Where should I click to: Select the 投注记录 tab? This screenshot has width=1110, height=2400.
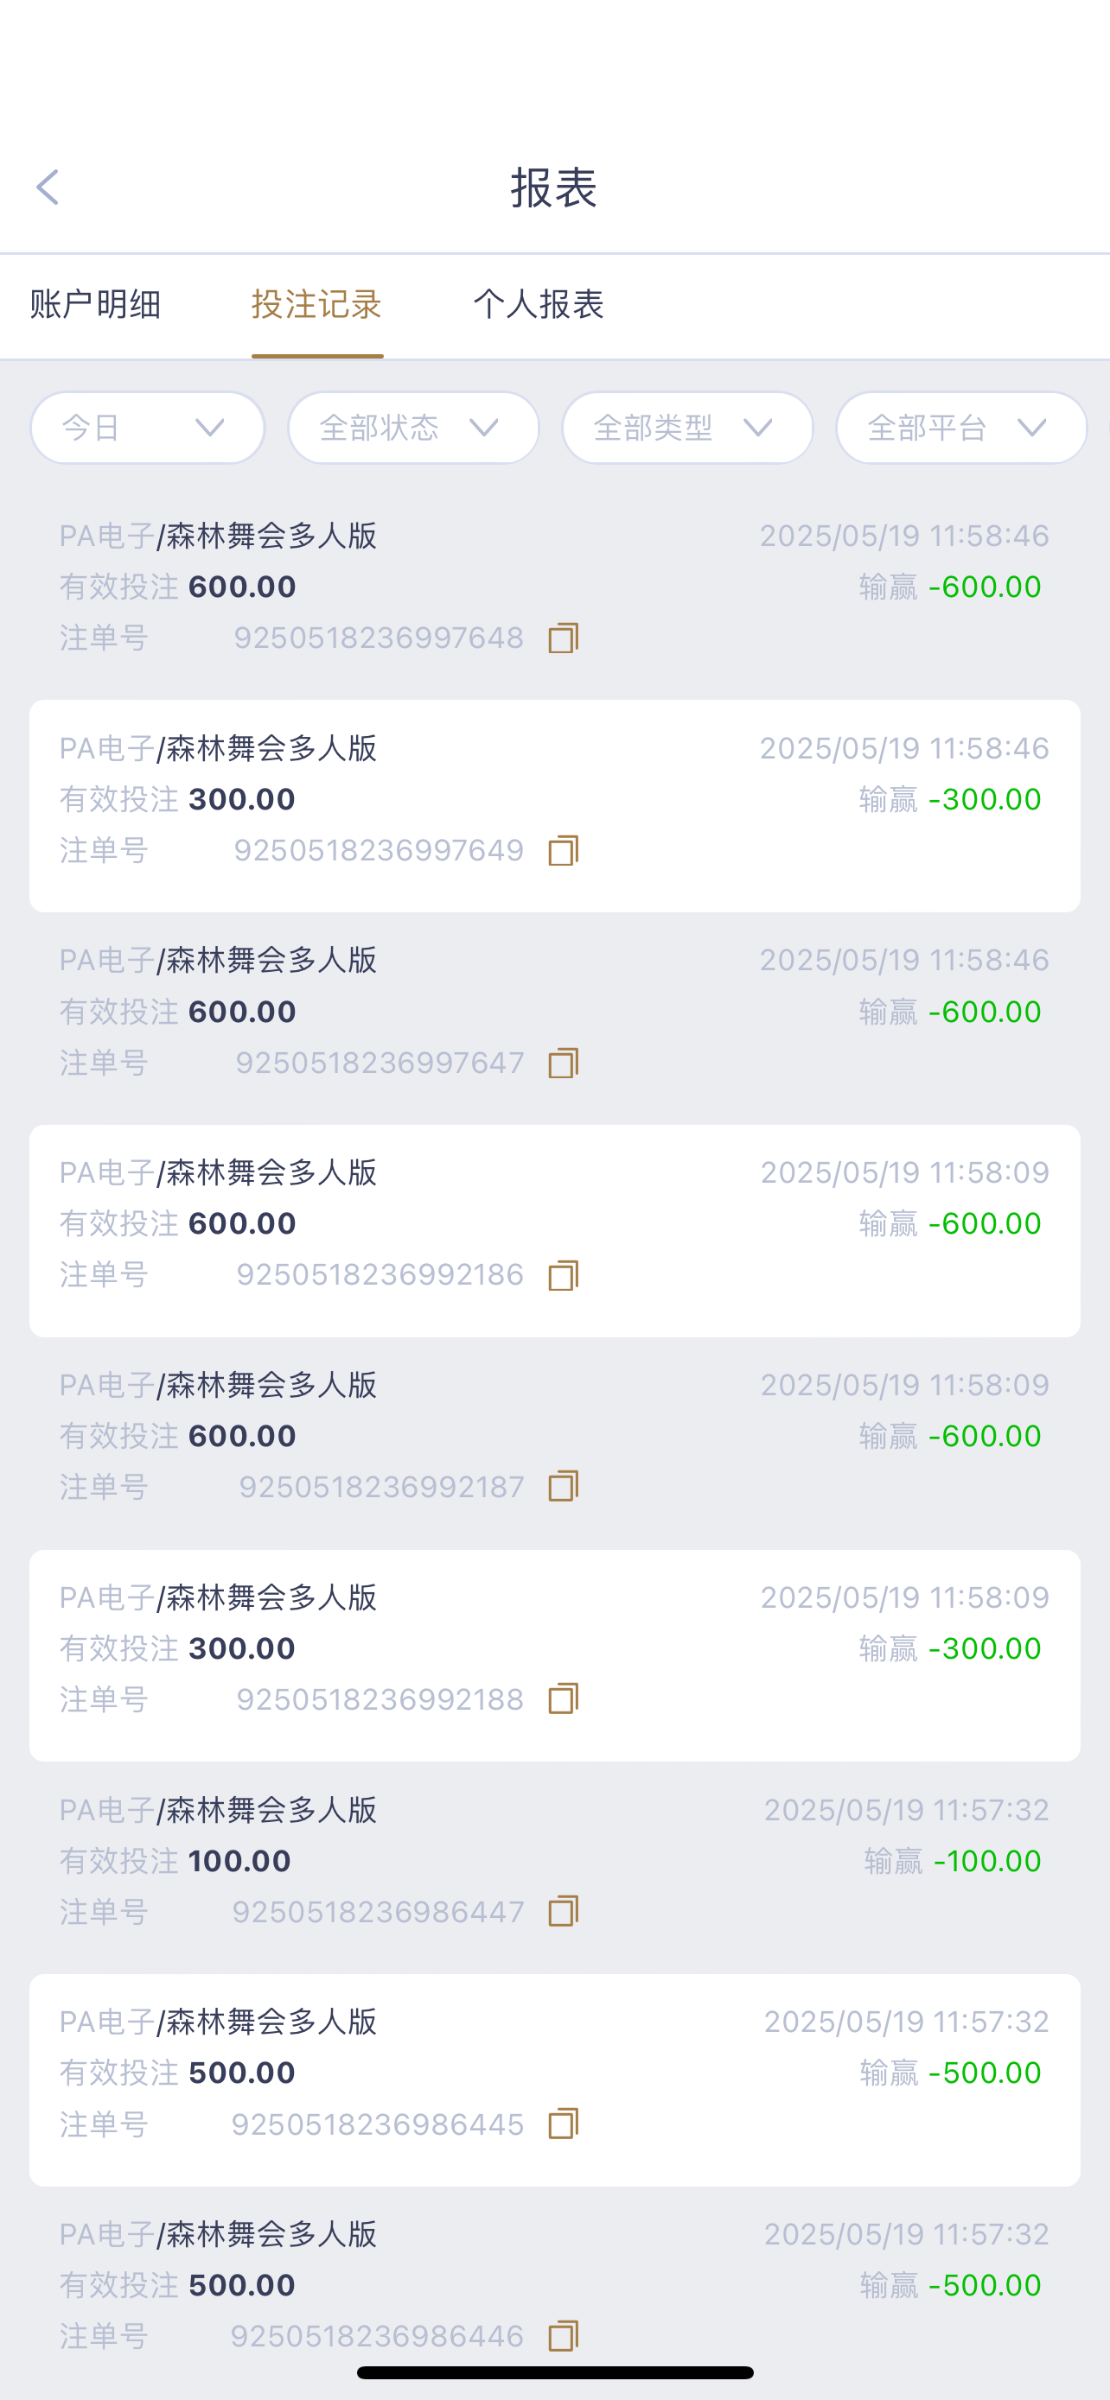click(317, 305)
